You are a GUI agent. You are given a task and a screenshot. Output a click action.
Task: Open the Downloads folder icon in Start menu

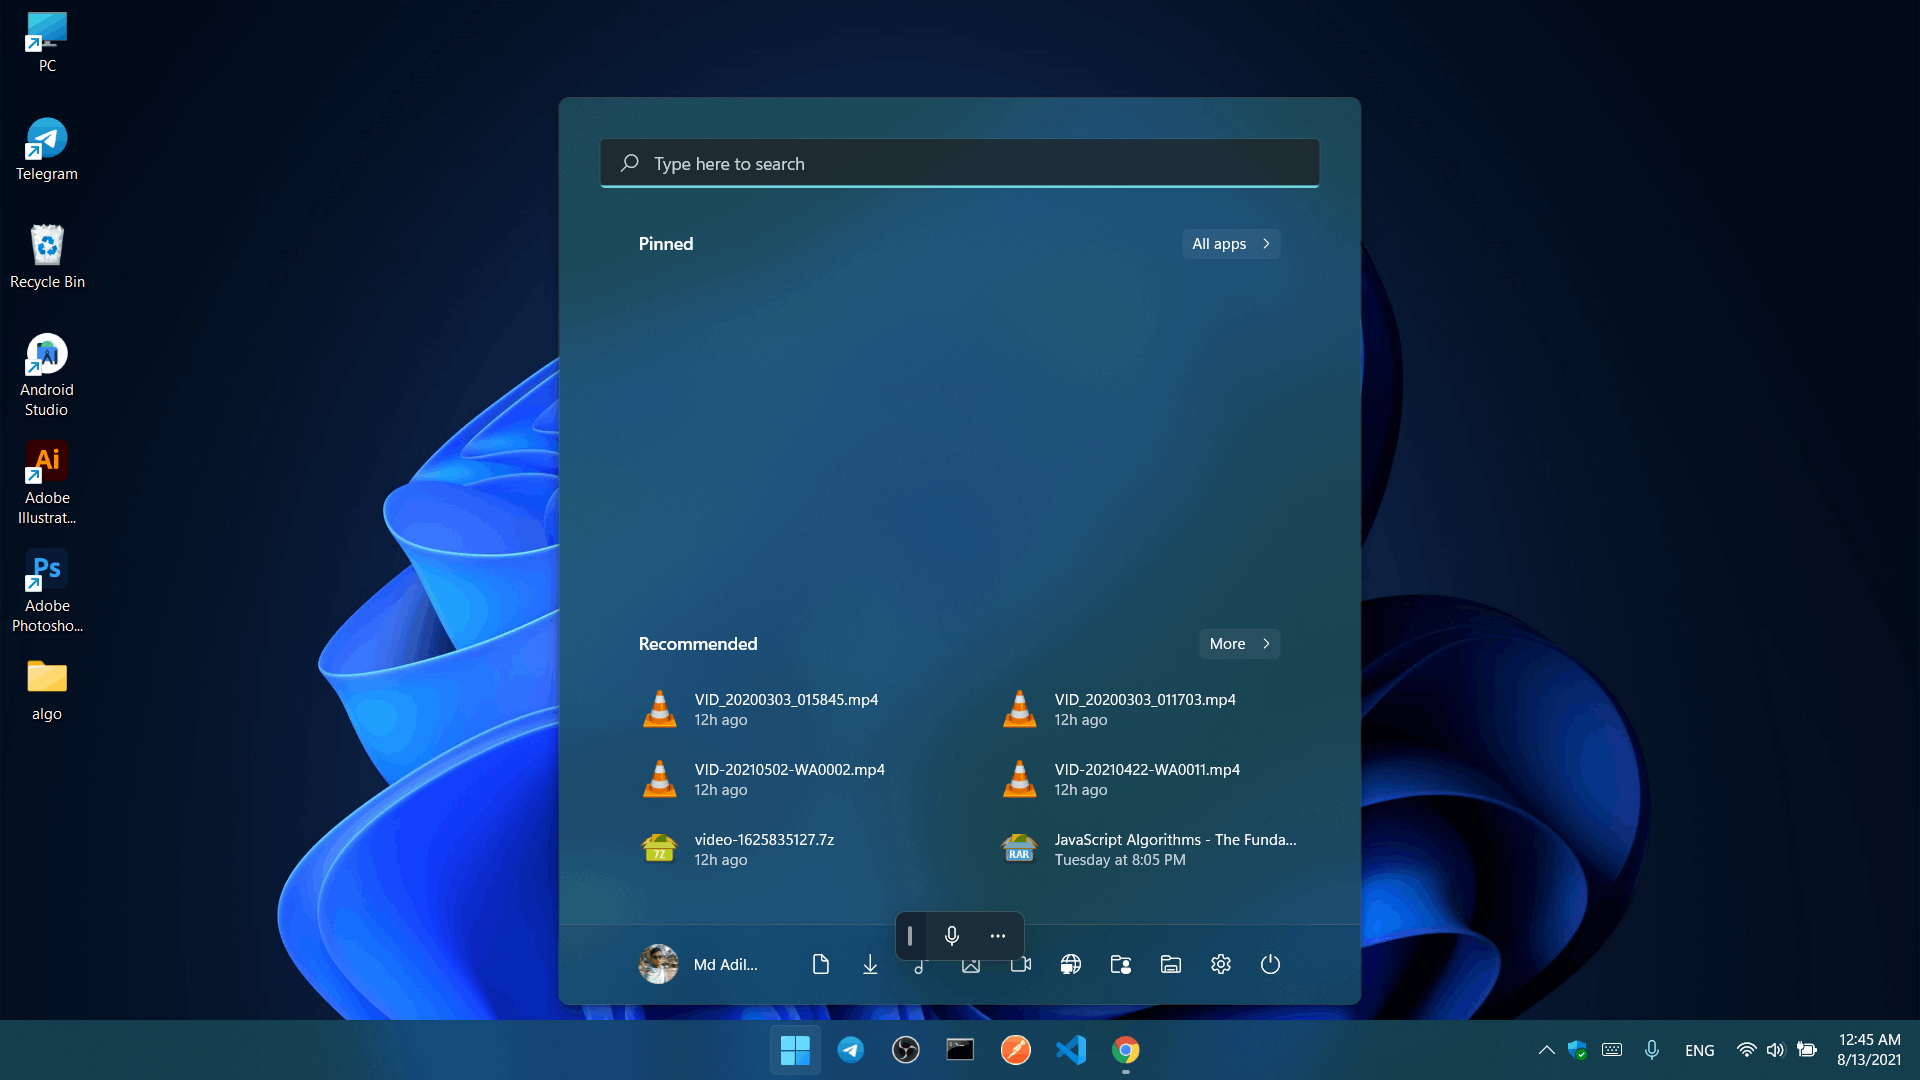[870, 964]
